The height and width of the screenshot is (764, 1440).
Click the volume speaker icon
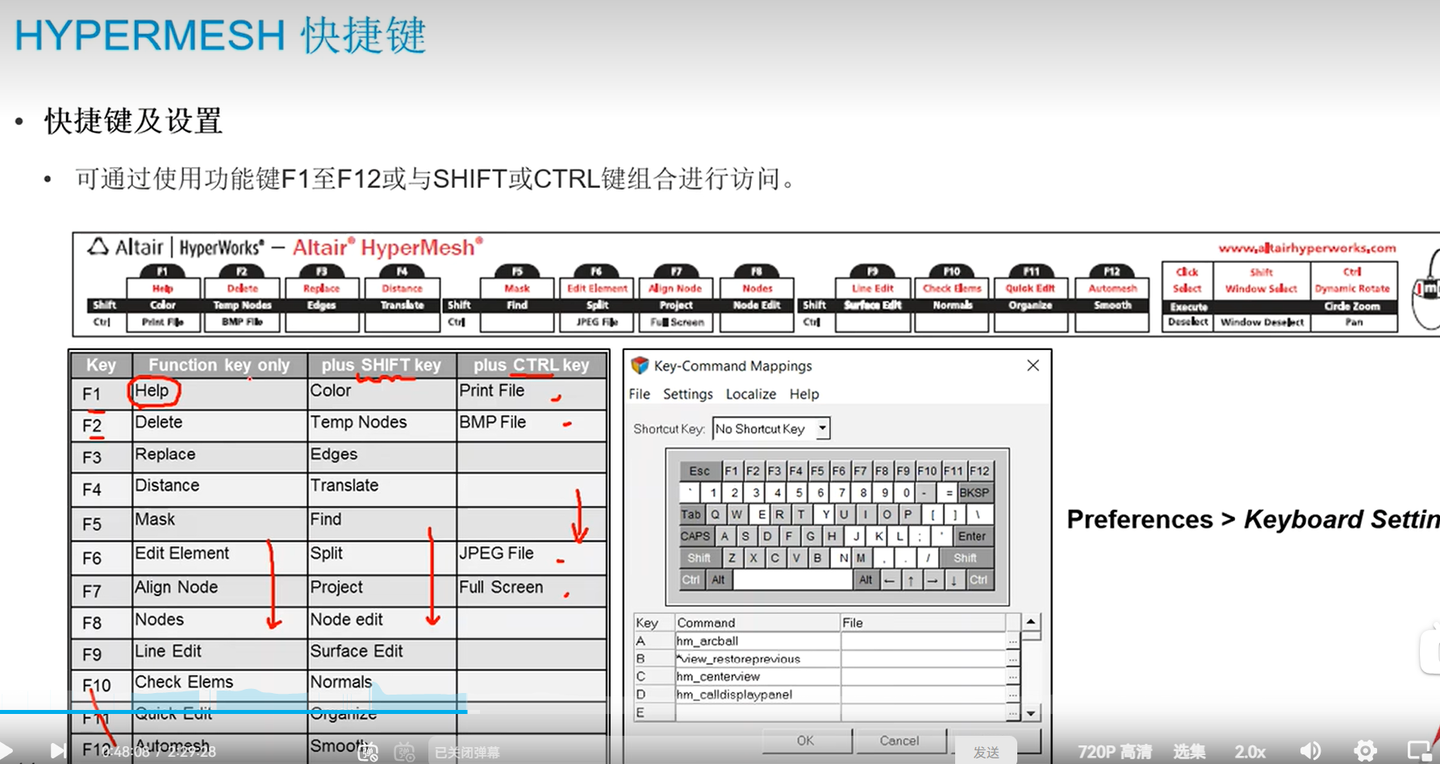tap(1310, 748)
